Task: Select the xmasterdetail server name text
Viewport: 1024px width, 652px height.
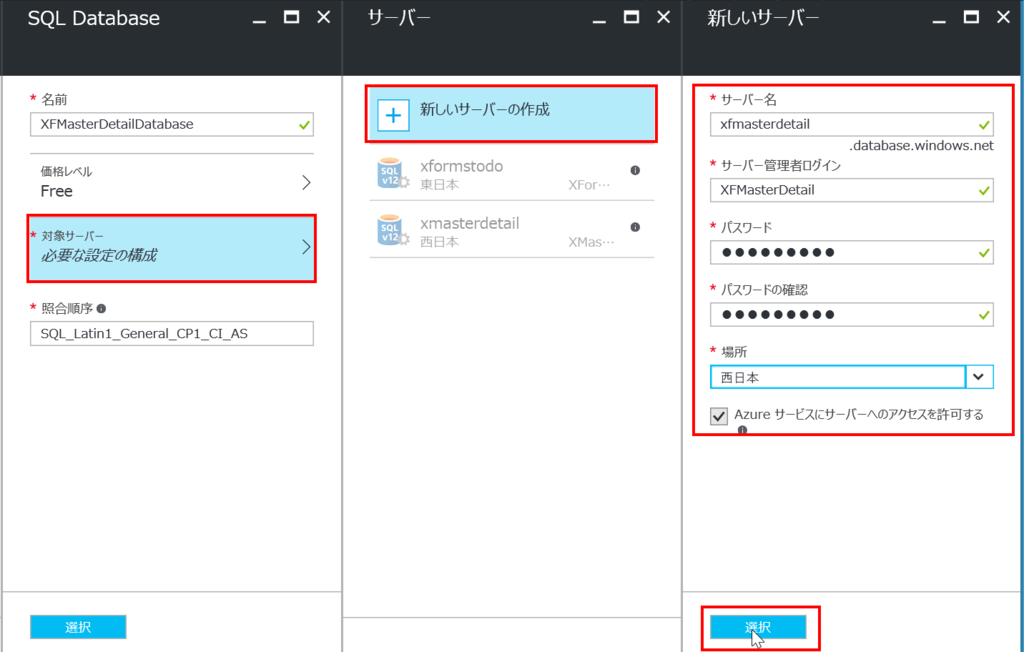Action: click(470, 223)
